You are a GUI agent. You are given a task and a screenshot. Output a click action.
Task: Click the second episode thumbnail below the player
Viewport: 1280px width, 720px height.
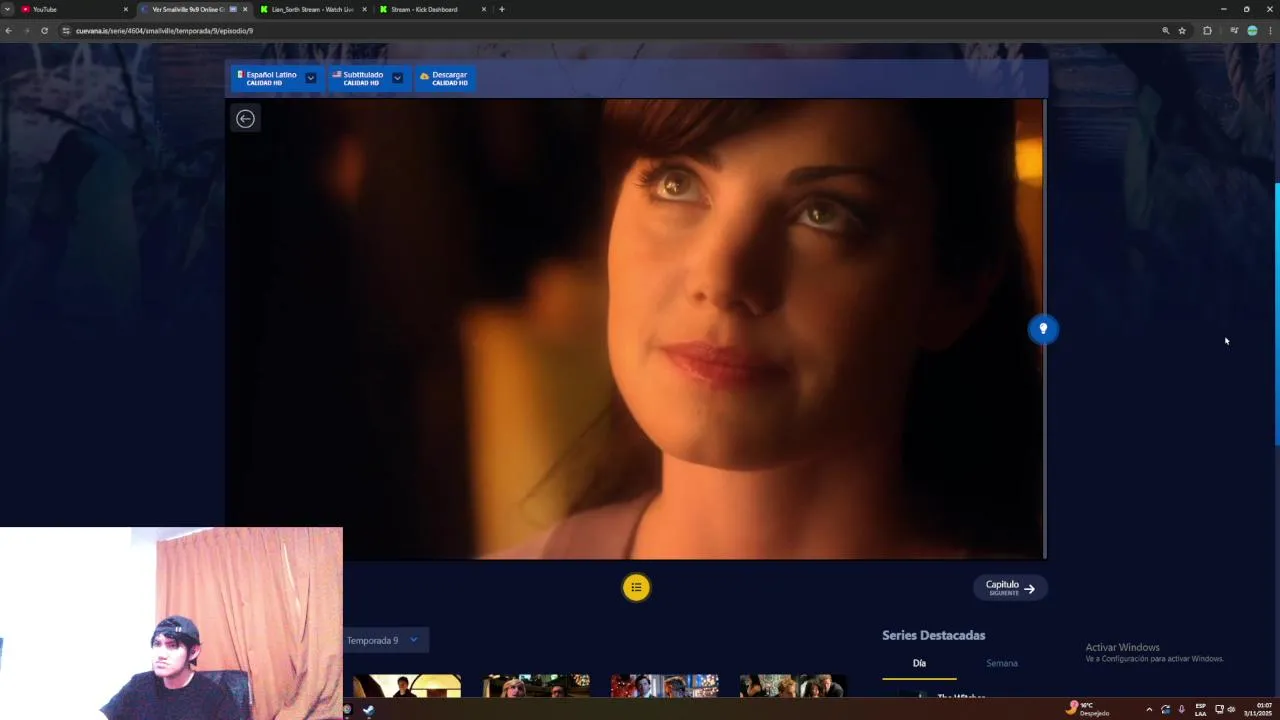pos(536,685)
